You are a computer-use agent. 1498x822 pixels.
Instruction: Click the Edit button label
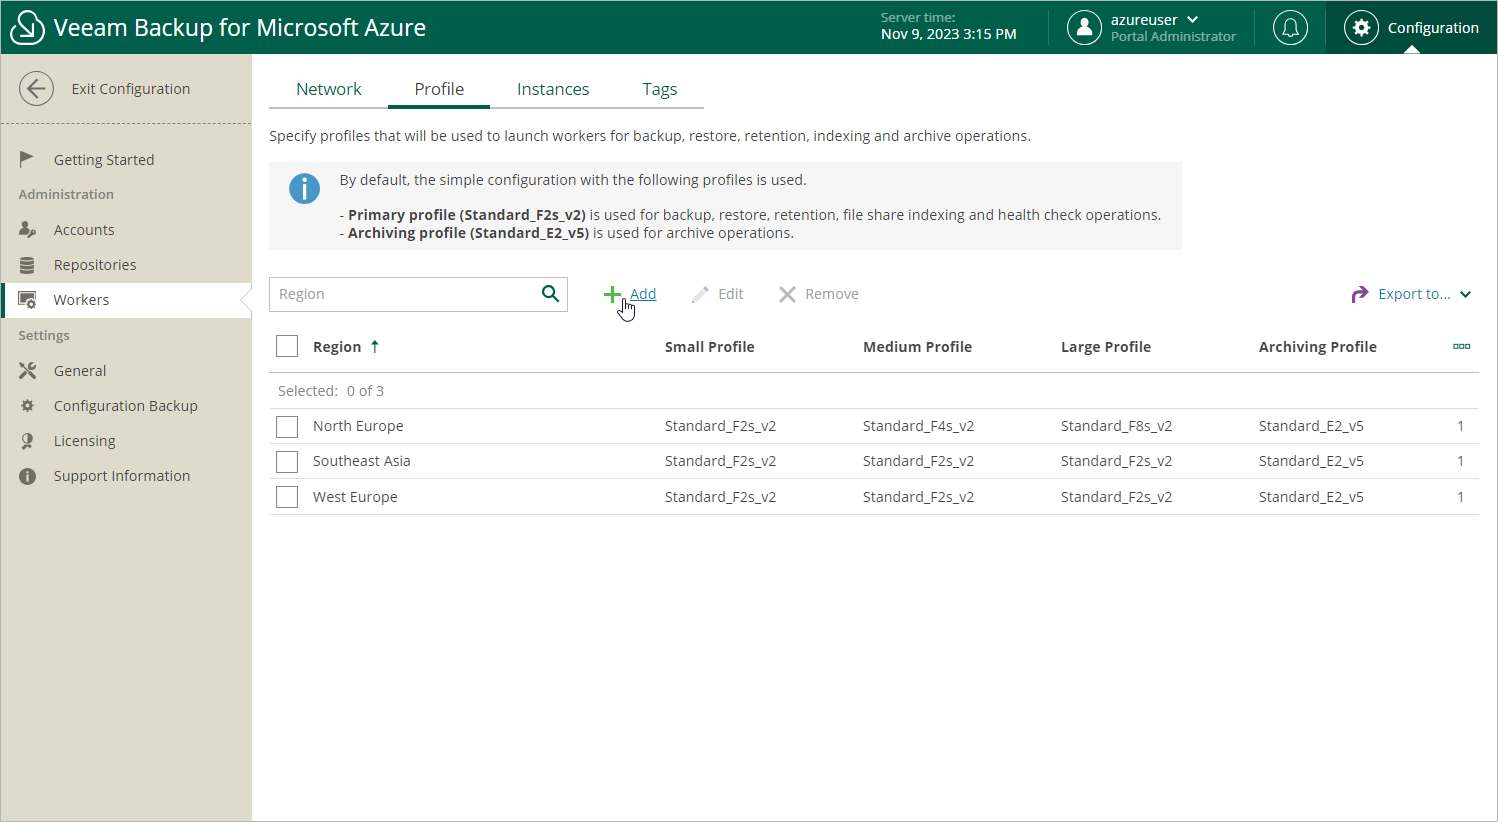(x=731, y=294)
